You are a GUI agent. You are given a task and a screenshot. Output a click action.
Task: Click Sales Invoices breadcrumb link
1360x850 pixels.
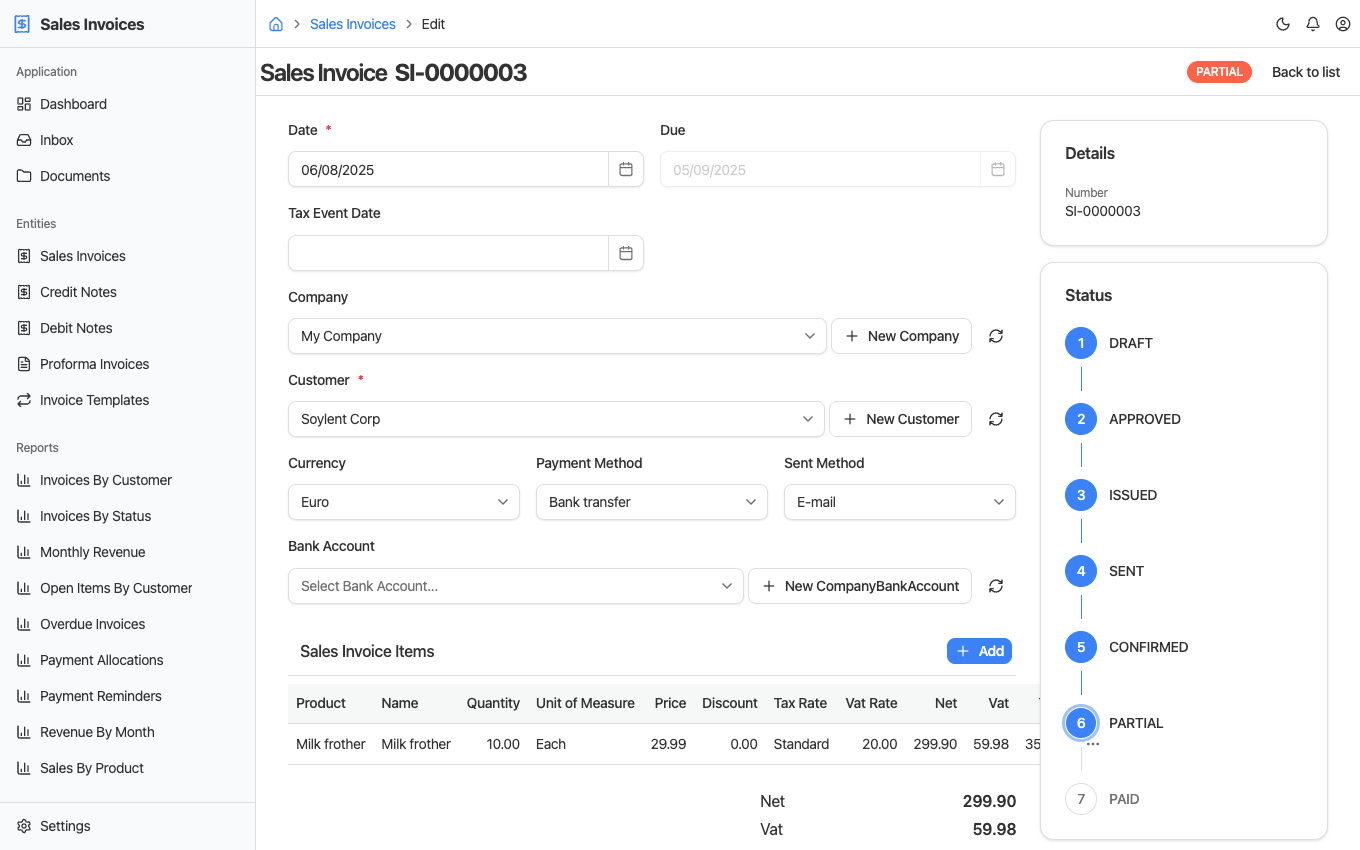click(353, 24)
